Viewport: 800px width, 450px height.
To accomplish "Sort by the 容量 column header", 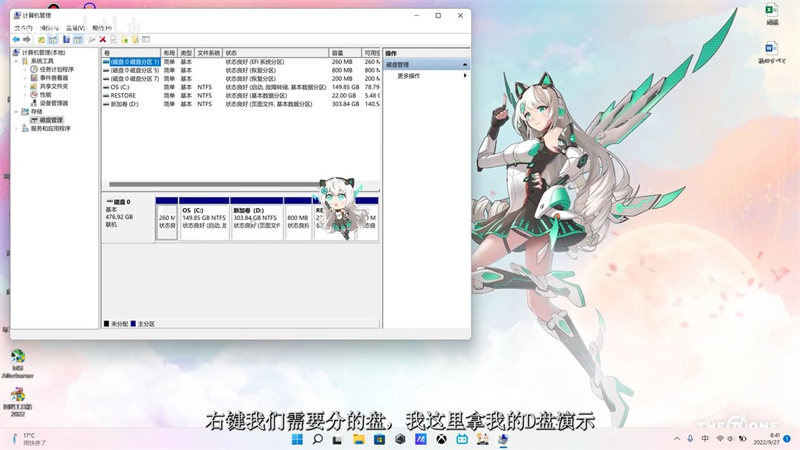I will 345,53.
